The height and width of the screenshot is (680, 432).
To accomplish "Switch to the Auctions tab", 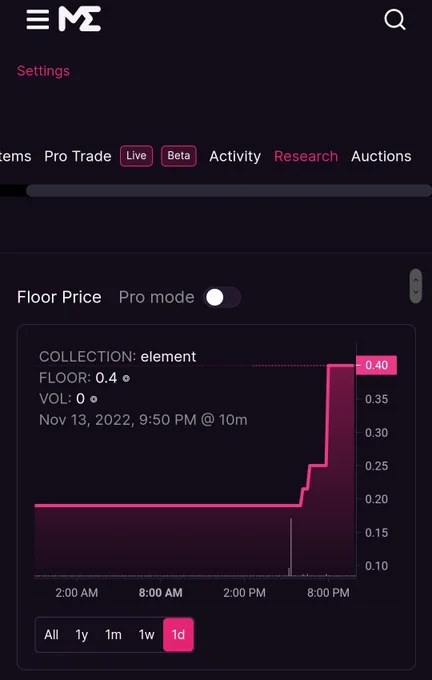I will (381, 157).
